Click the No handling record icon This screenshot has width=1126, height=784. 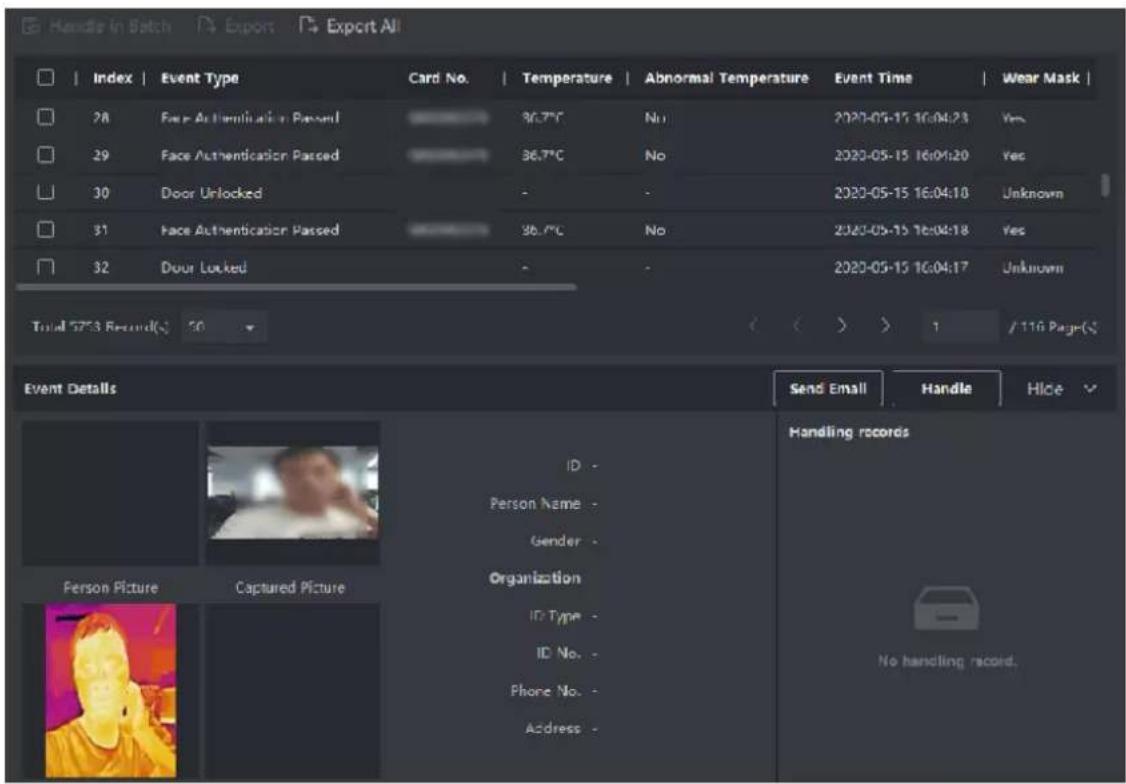[946, 607]
